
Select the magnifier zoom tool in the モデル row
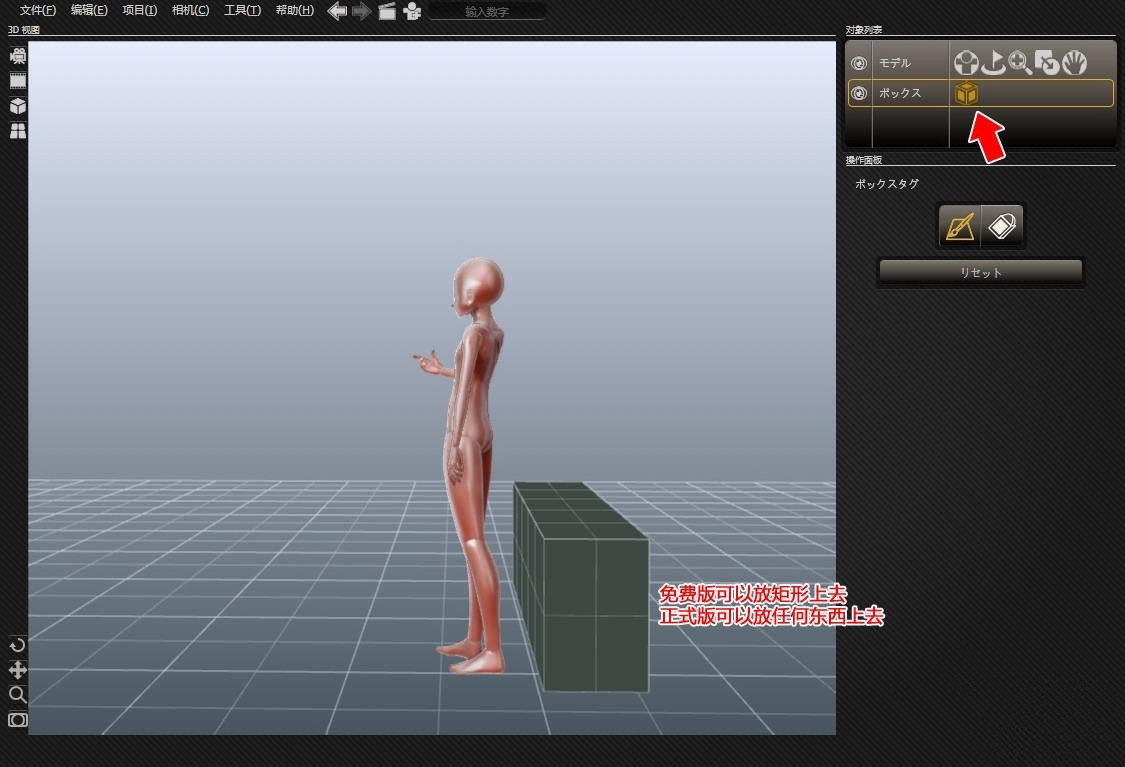coord(1021,63)
